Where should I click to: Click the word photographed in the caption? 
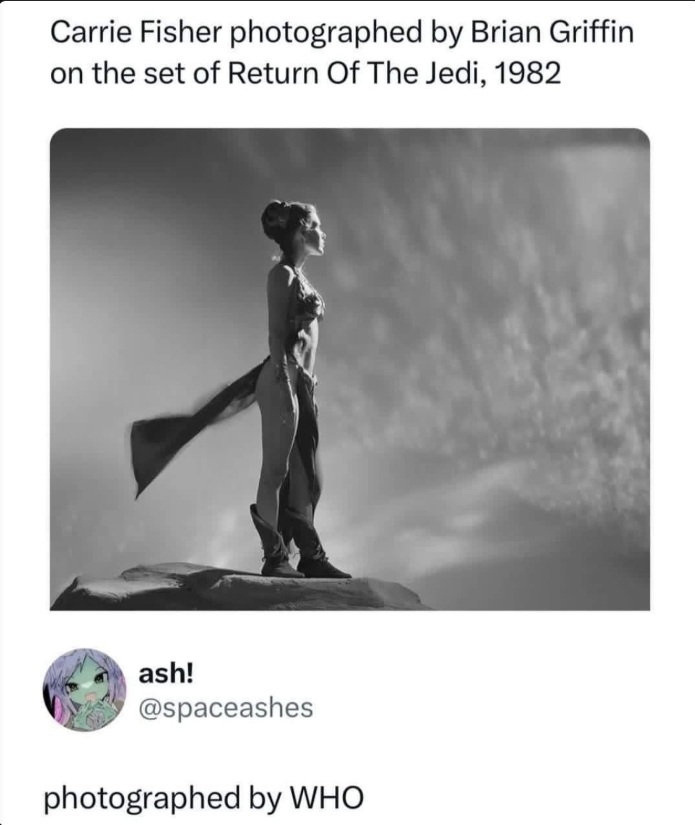(326, 34)
